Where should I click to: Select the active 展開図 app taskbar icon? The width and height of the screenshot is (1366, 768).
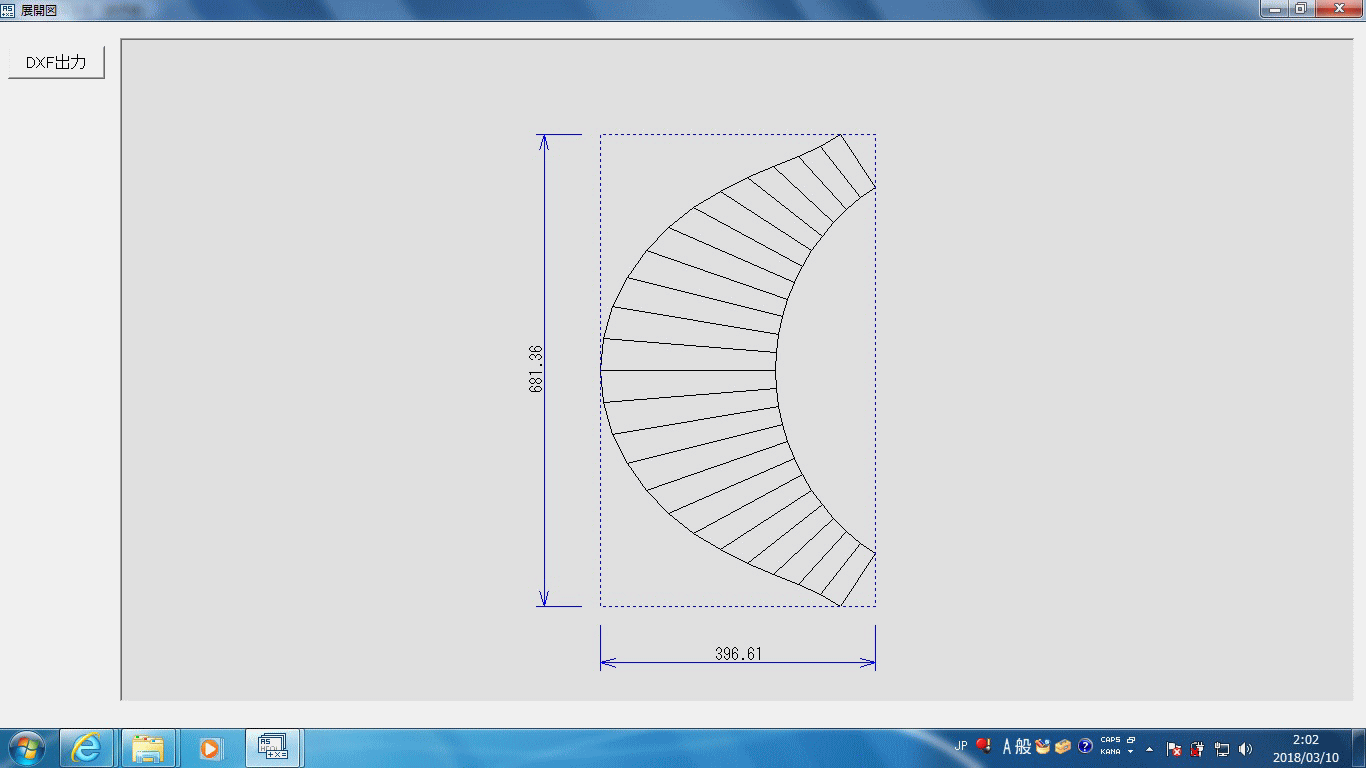pos(272,748)
